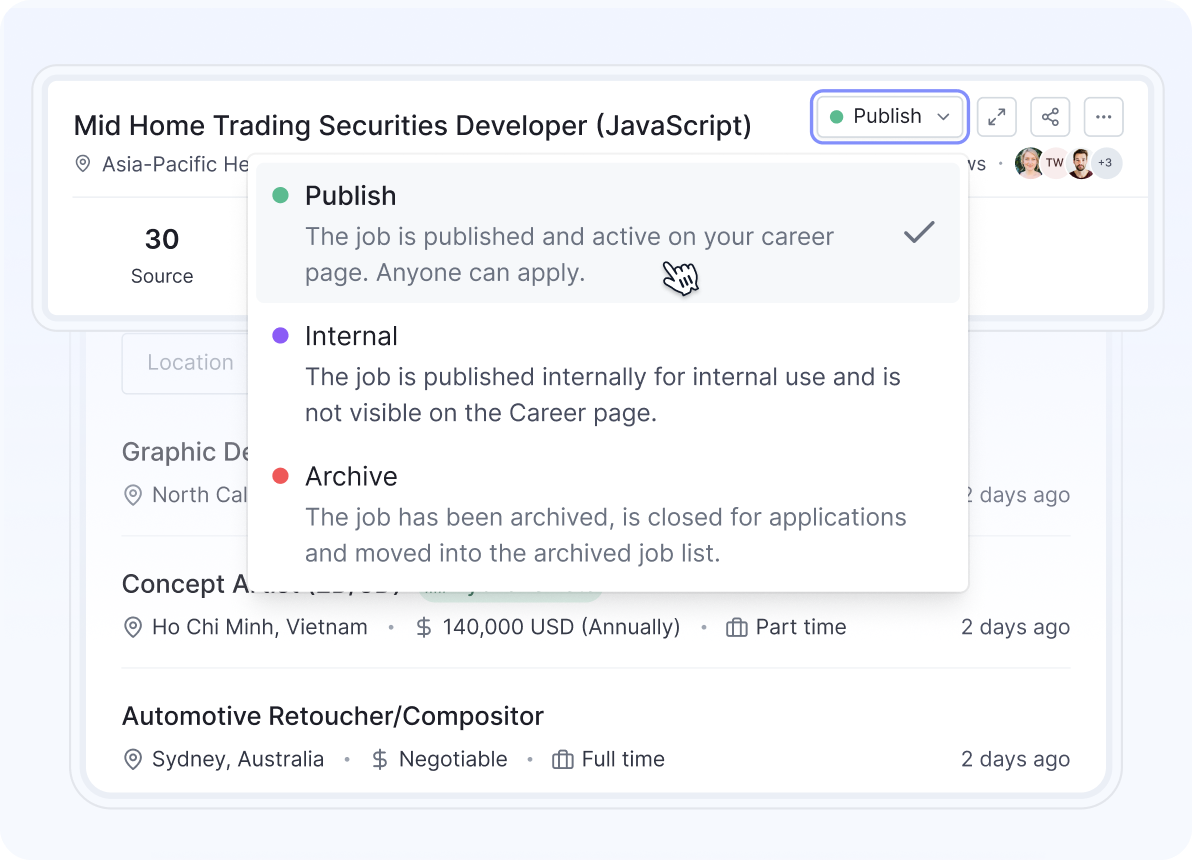Open the Publish status dropdown button
Viewport: 1192px width, 860px height.
coord(889,116)
